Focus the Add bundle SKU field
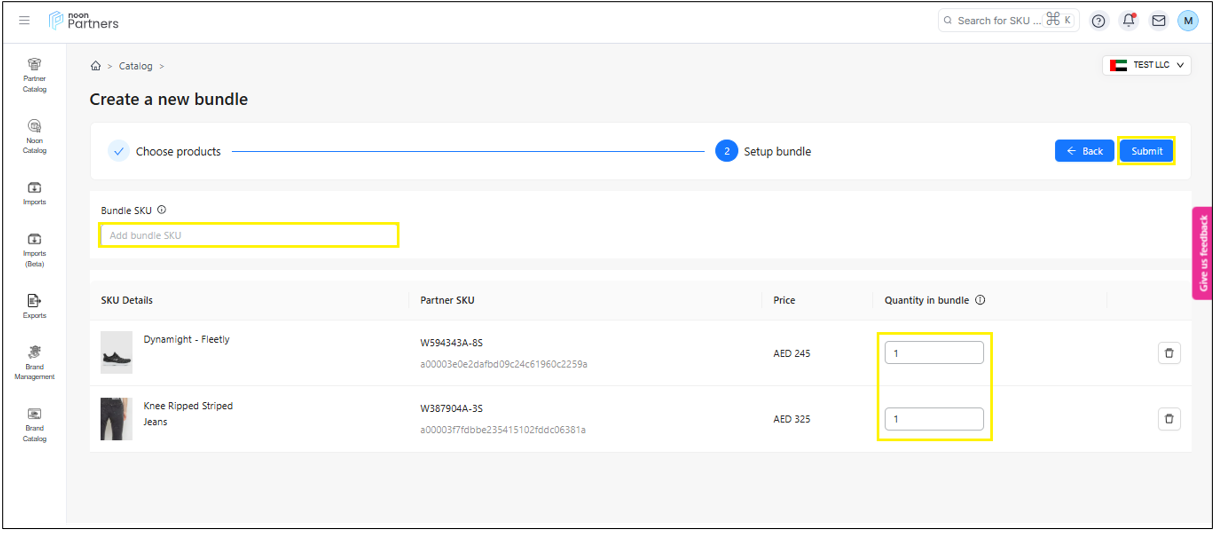Screen dimensions: 1216x533 [248, 235]
